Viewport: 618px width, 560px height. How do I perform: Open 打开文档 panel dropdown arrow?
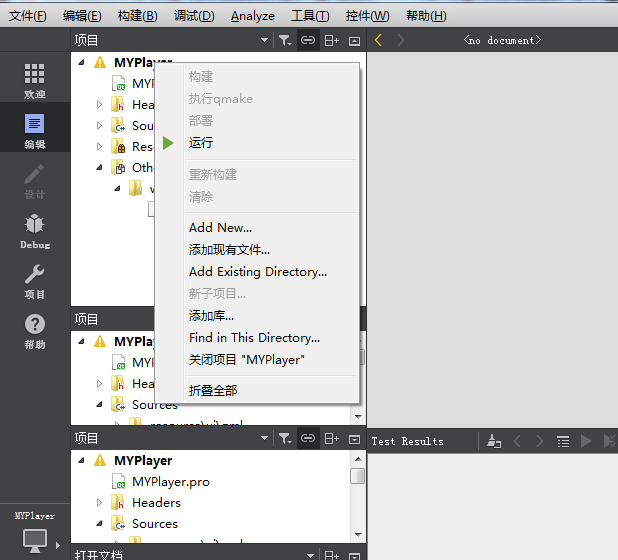(x=310, y=555)
